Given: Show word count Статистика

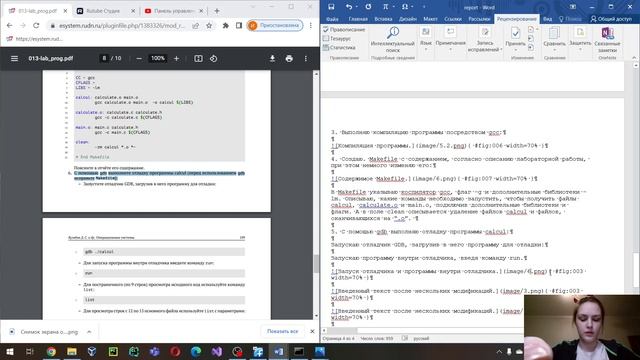Looking at the screenshot, I should [339, 48].
